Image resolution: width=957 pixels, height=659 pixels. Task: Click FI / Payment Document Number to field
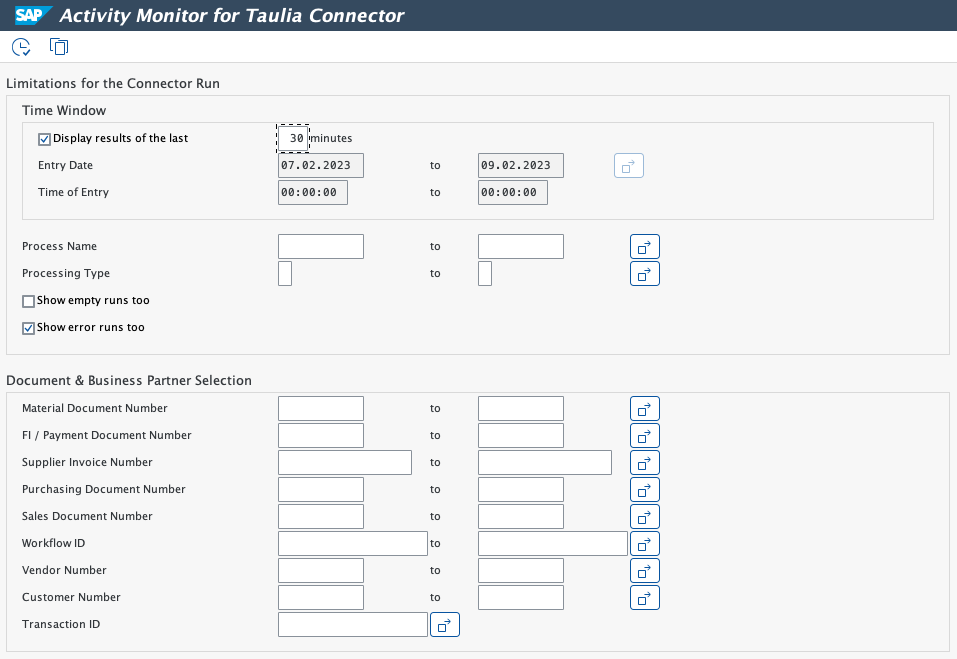coord(521,435)
